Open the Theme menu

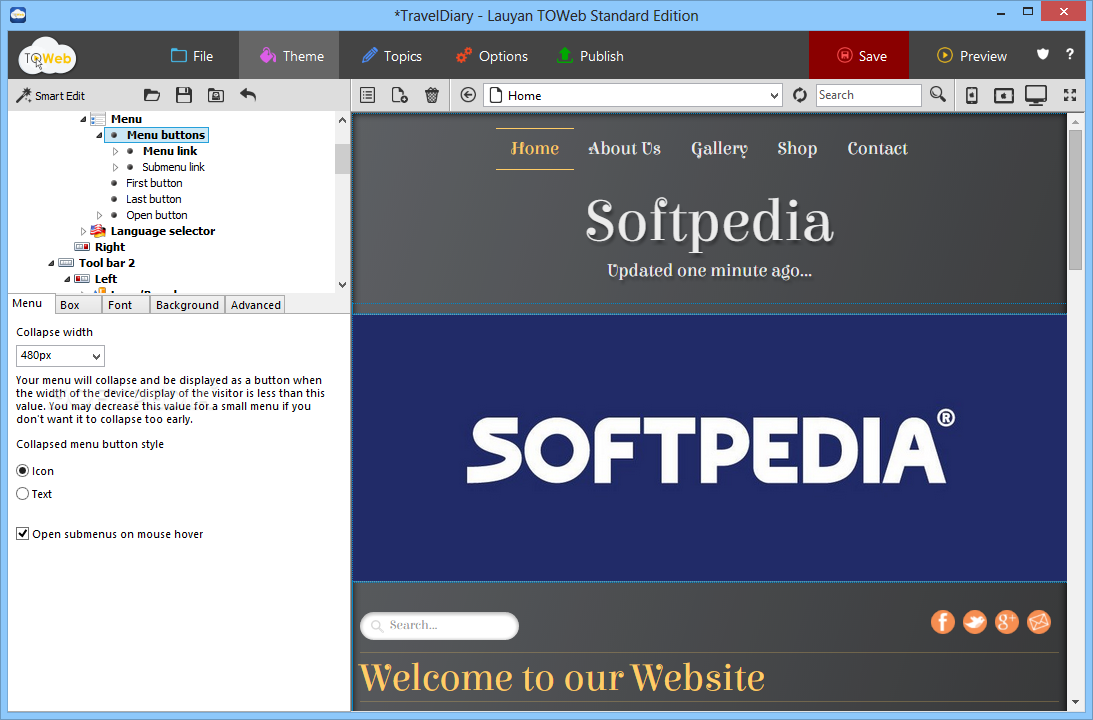pos(291,56)
